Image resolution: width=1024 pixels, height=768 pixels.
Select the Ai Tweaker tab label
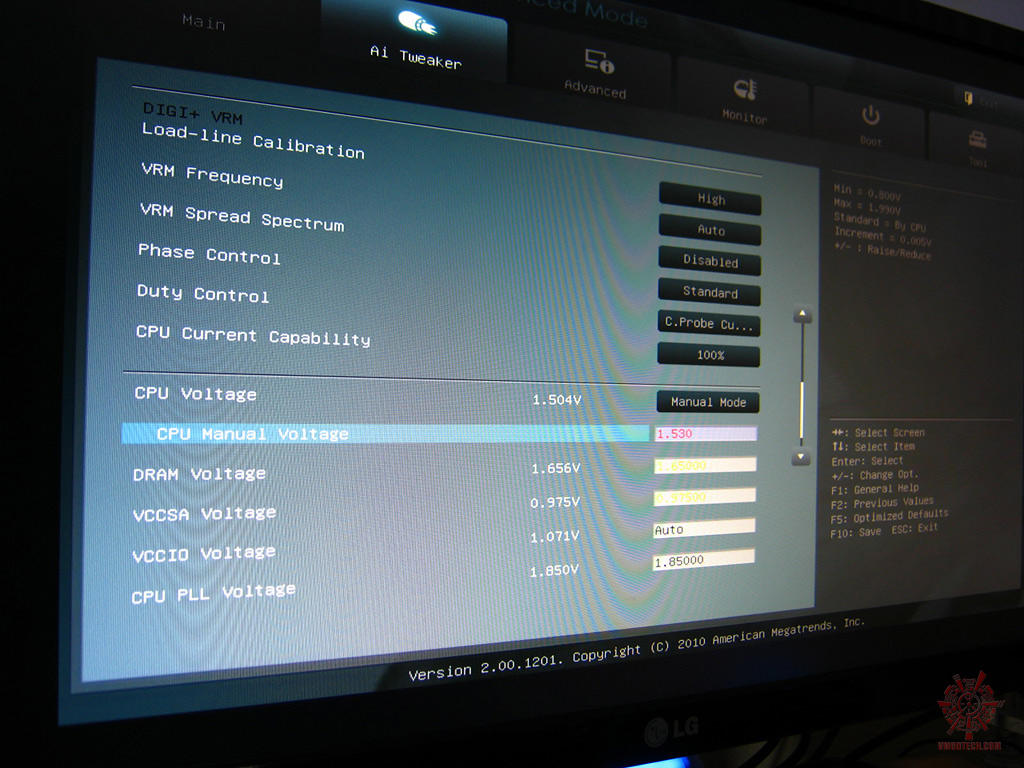[416, 57]
